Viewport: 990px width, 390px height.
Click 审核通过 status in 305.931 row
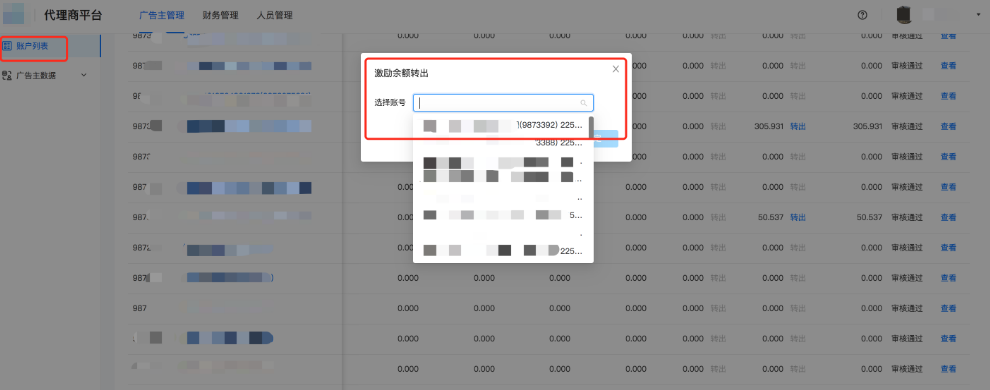coord(907,126)
